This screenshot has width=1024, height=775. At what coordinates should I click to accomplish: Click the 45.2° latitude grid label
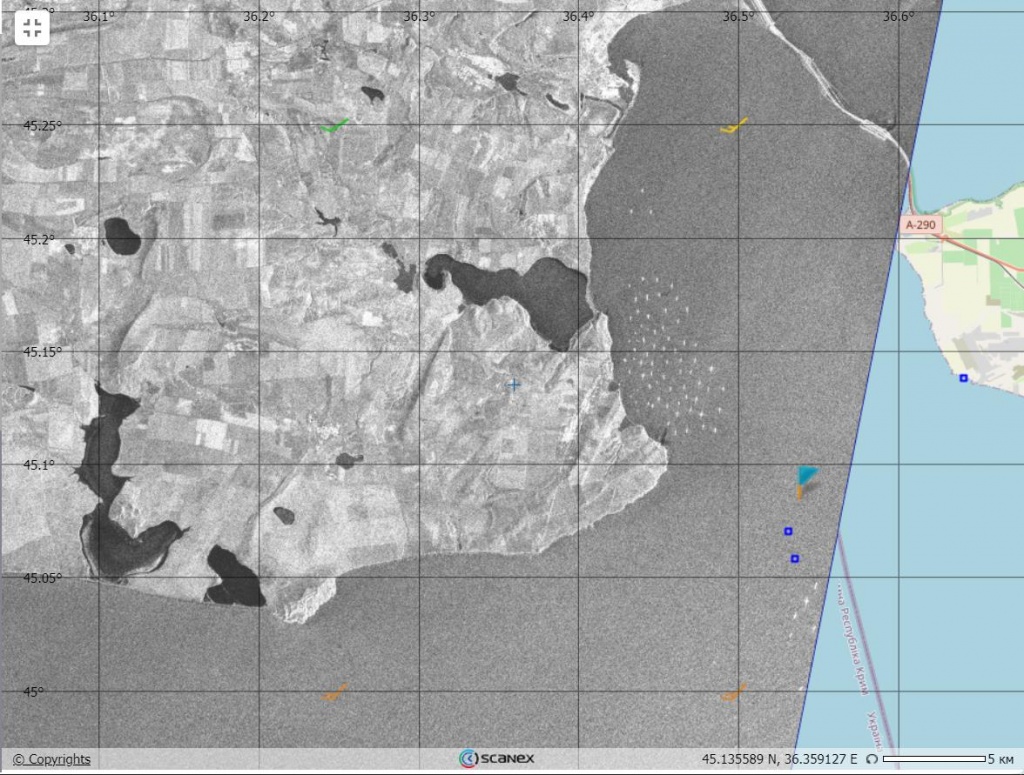point(39,240)
